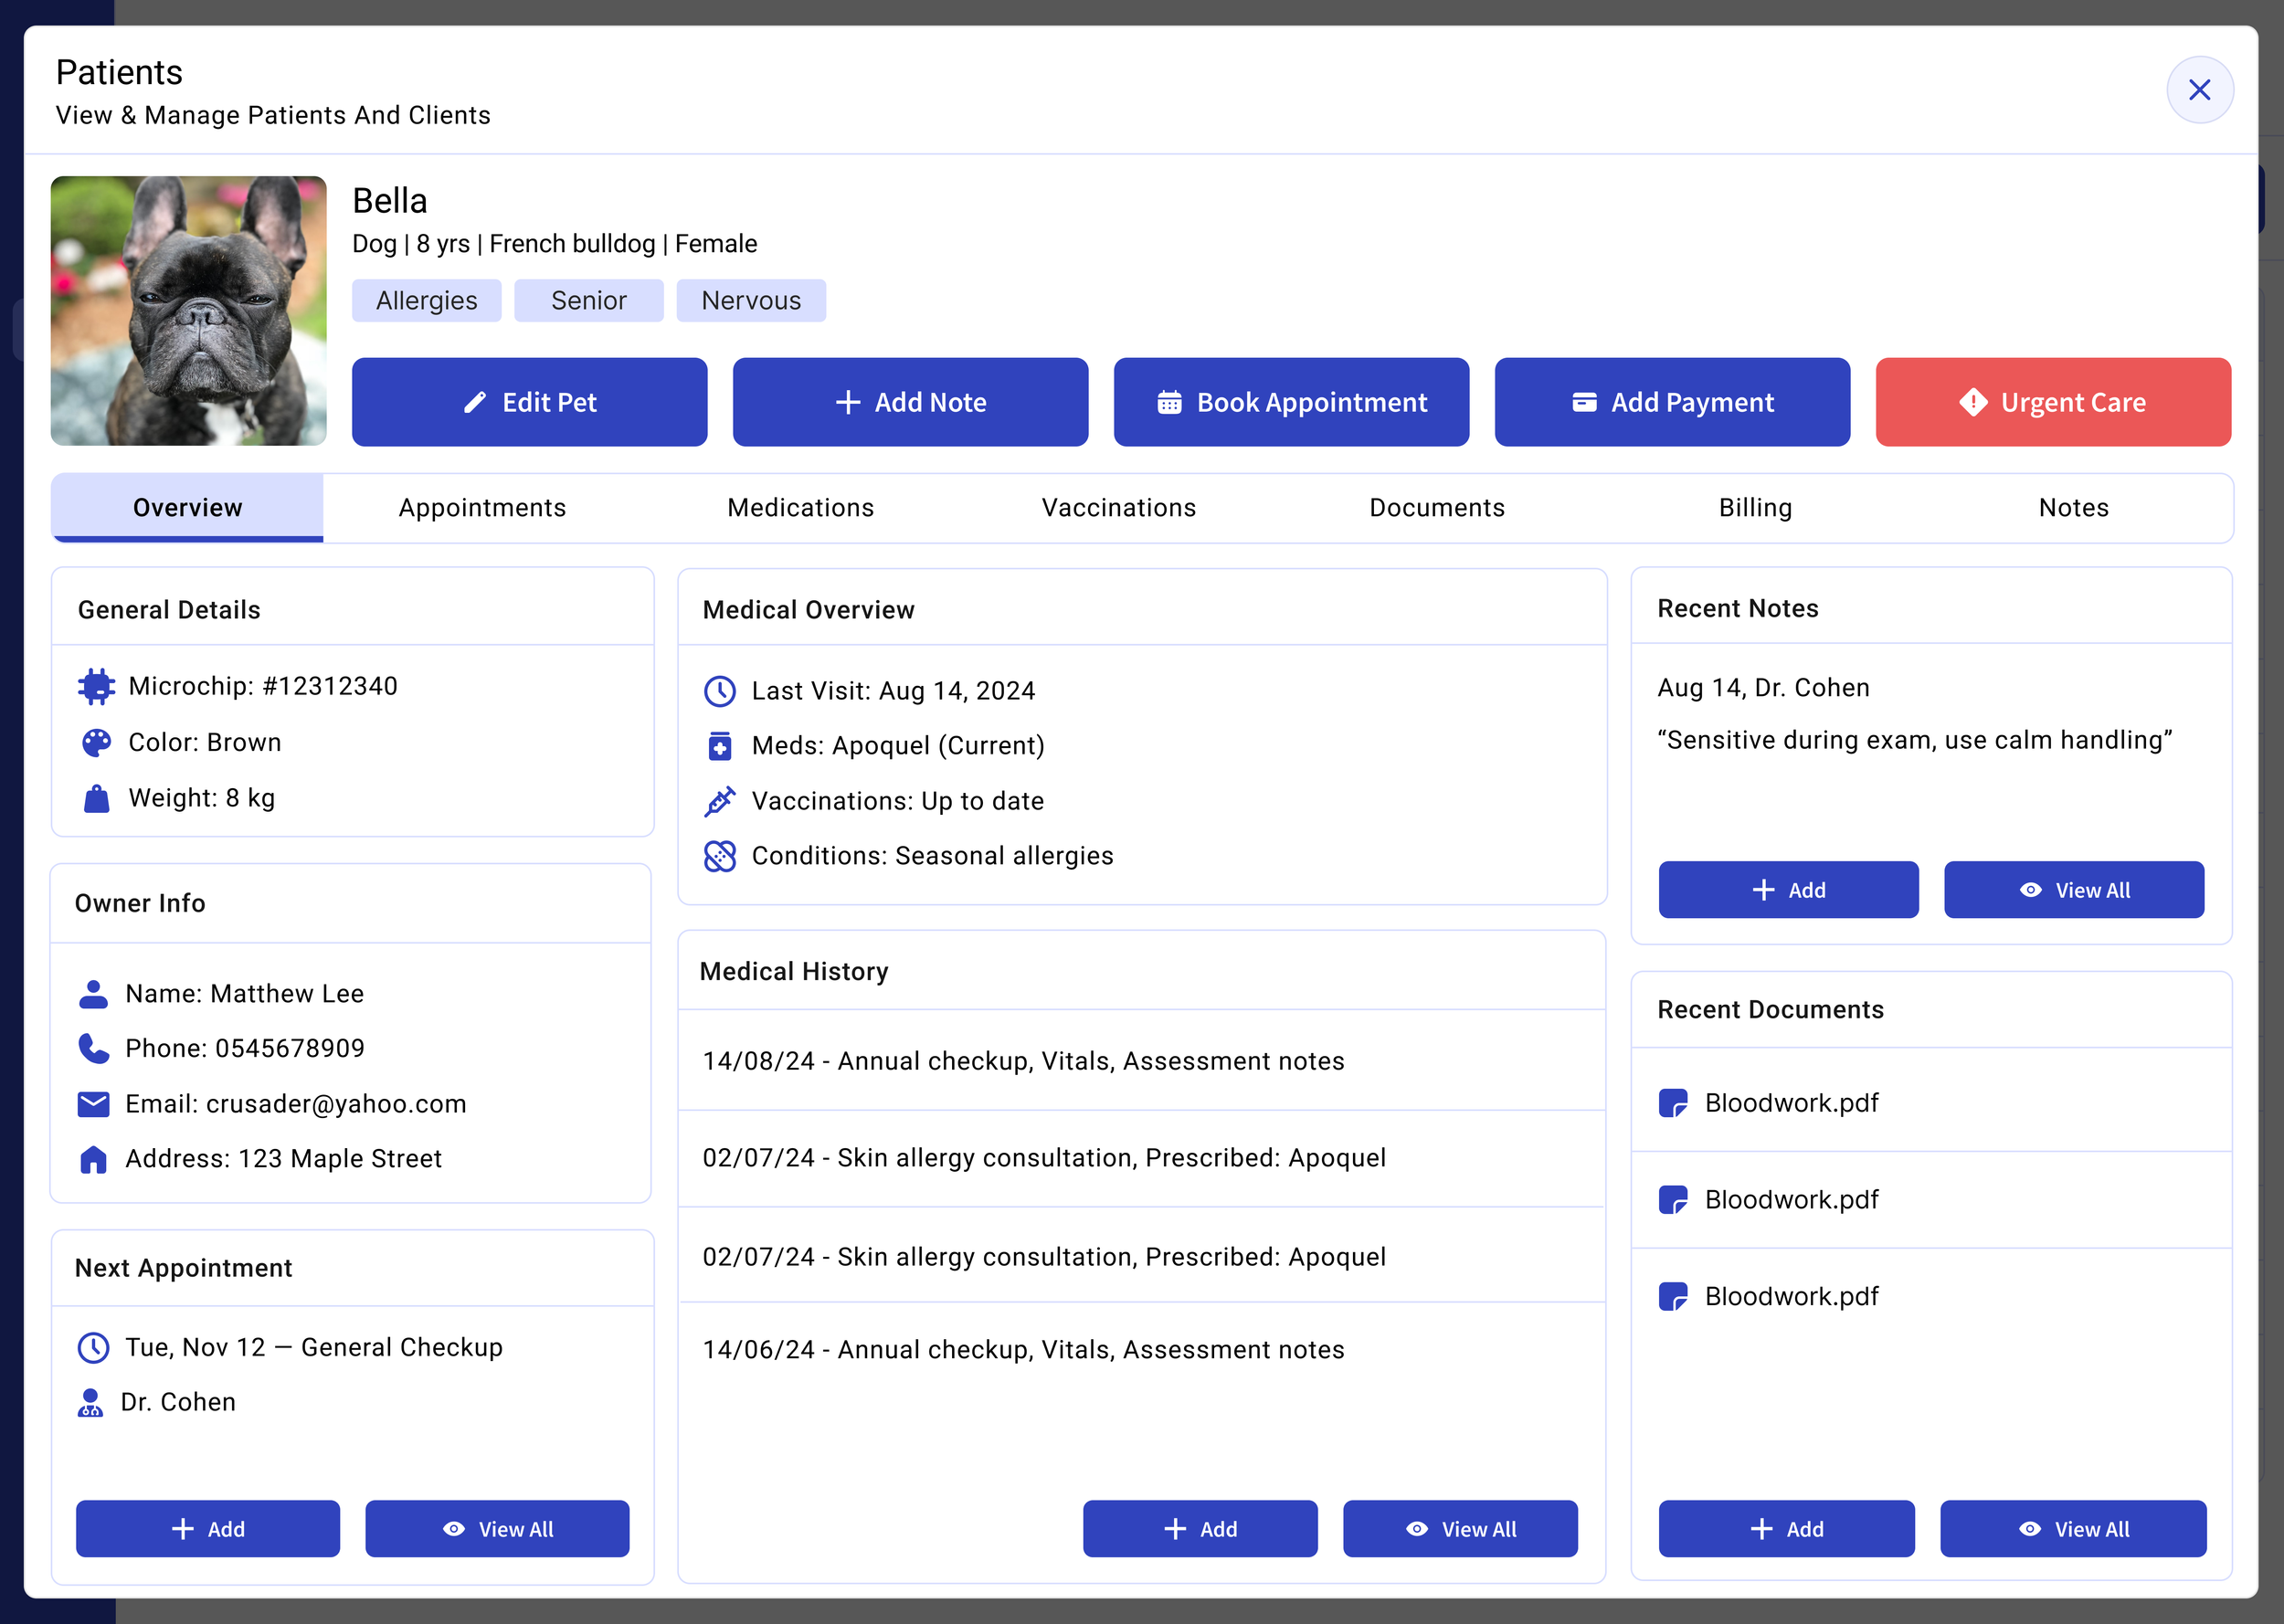
Task: Click the weight icon next to 8 kg
Action: tap(96, 798)
